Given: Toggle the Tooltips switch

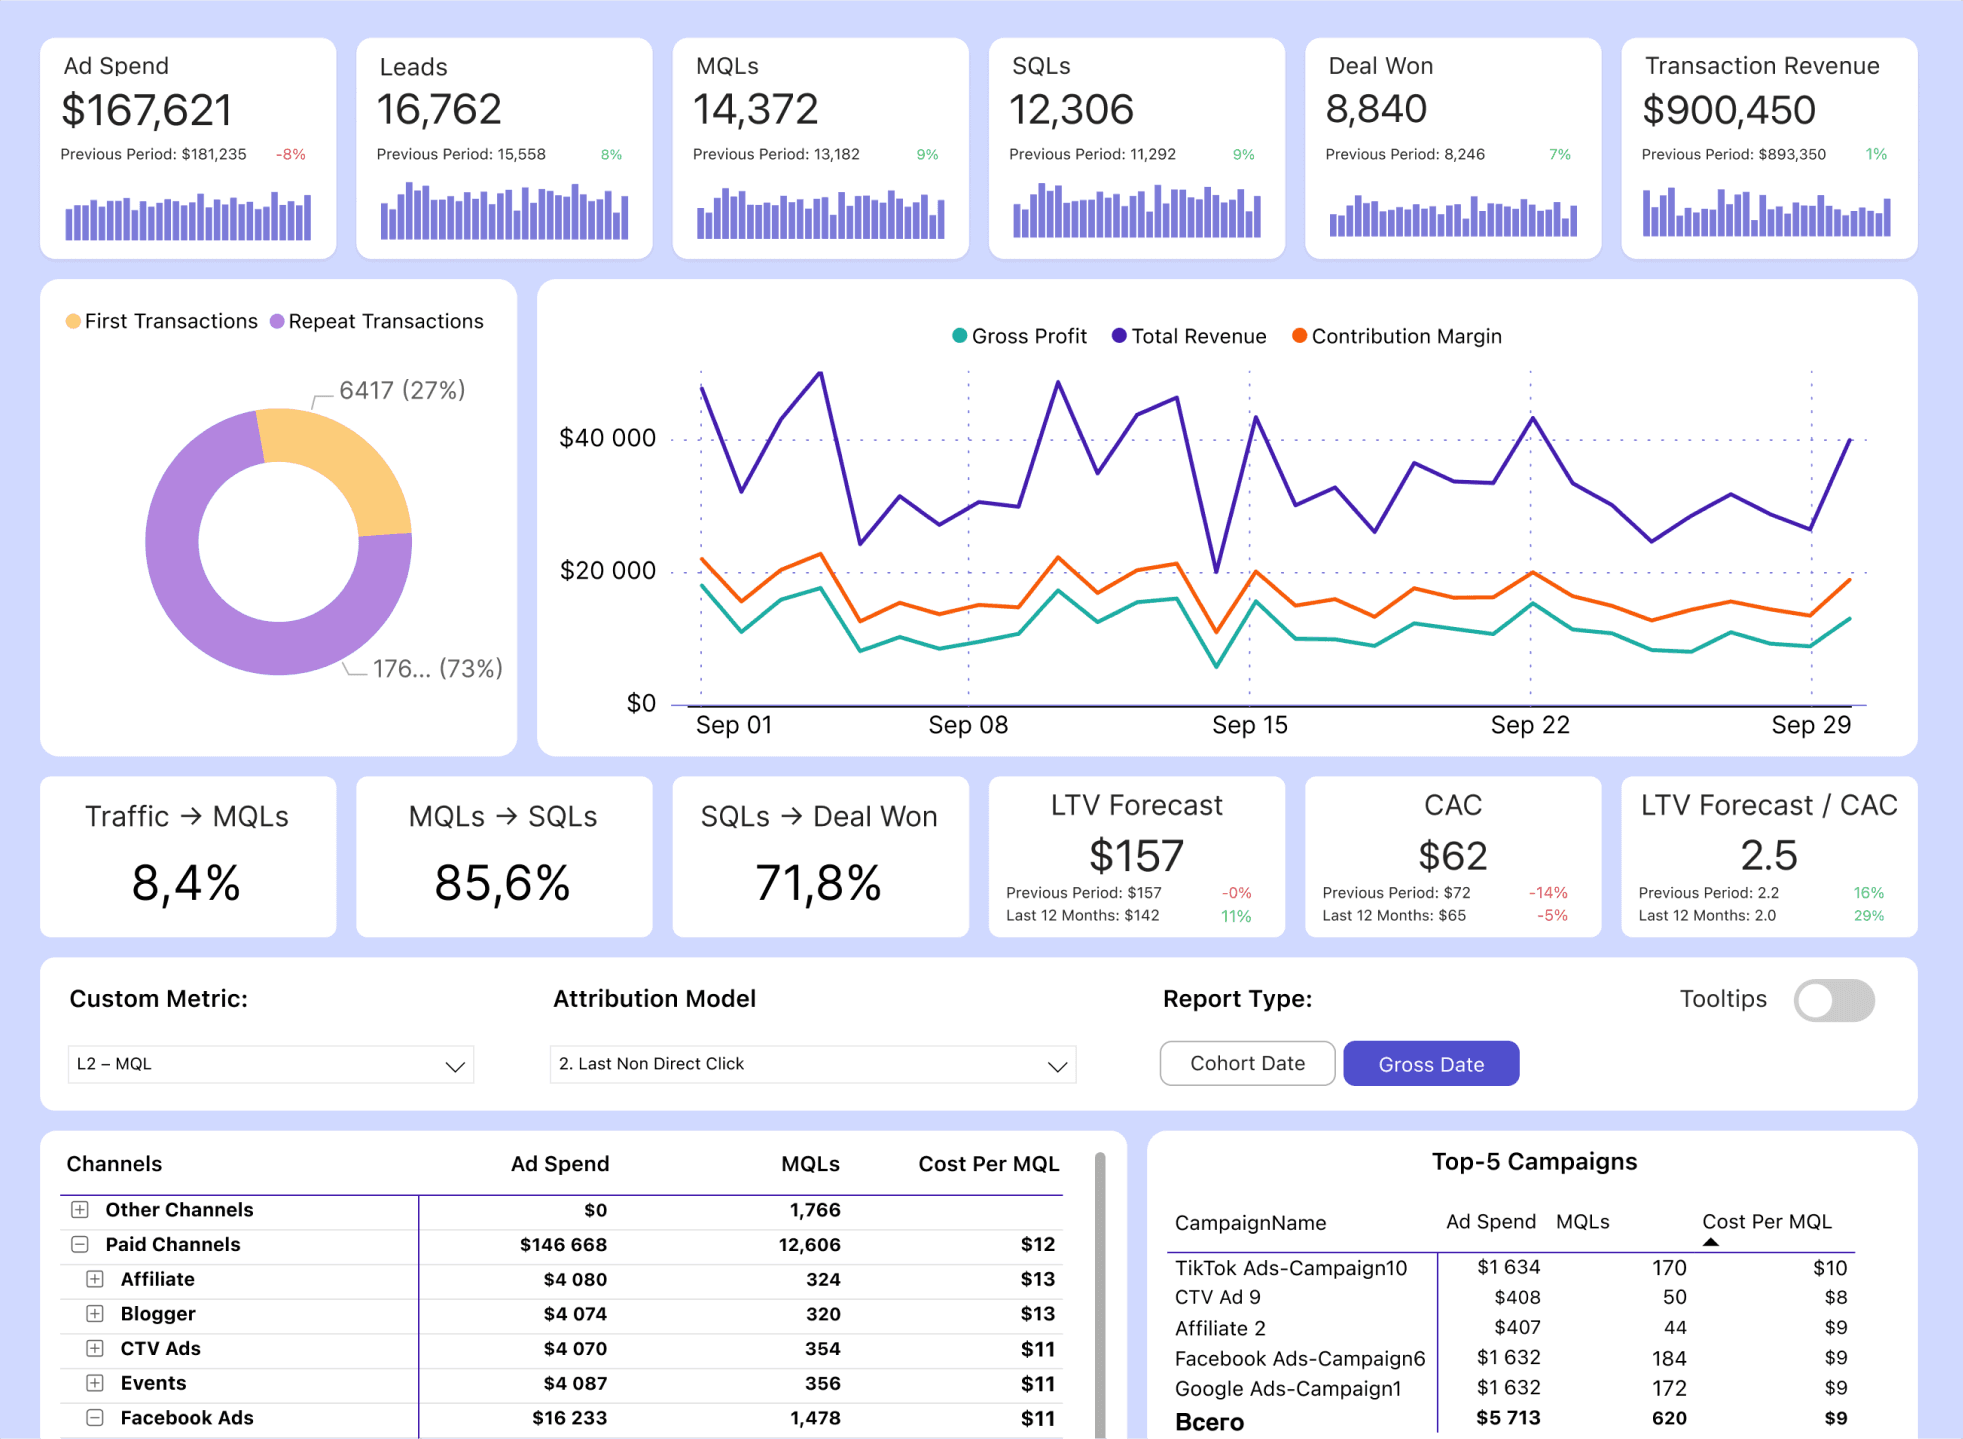Looking at the screenshot, I should pos(1833,1000).
